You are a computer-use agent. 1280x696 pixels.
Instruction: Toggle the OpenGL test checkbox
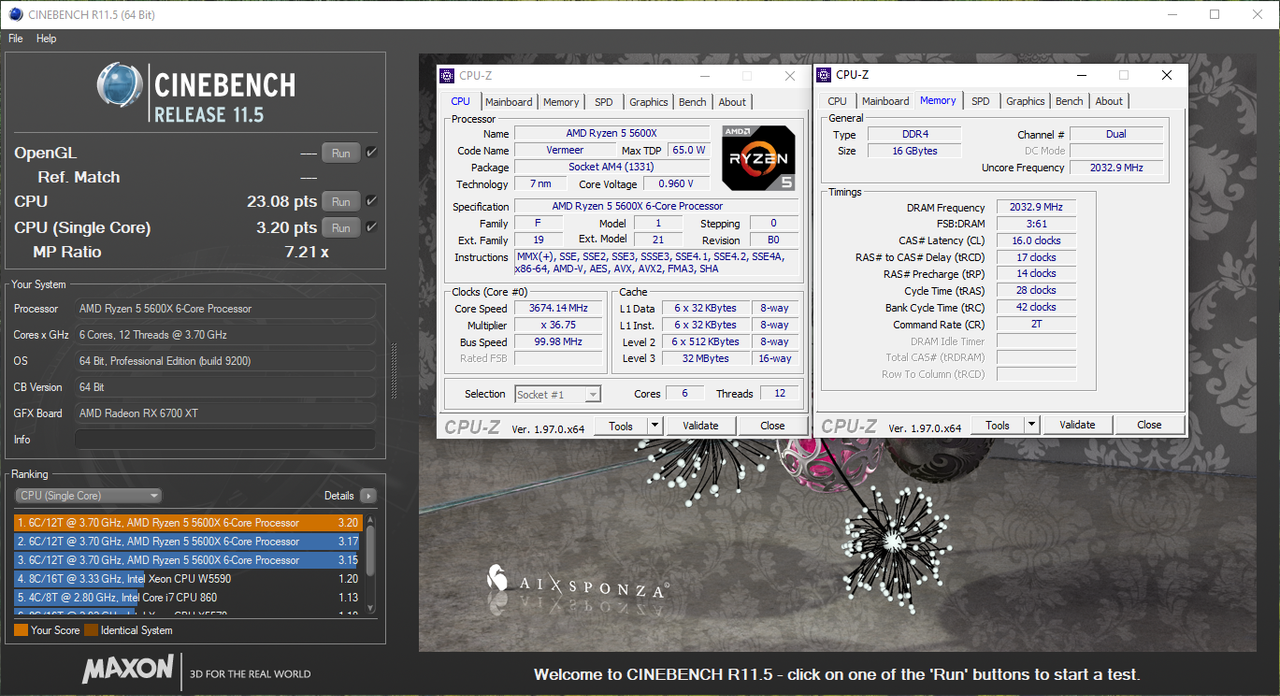pyautogui.click(x=372, y=152)
